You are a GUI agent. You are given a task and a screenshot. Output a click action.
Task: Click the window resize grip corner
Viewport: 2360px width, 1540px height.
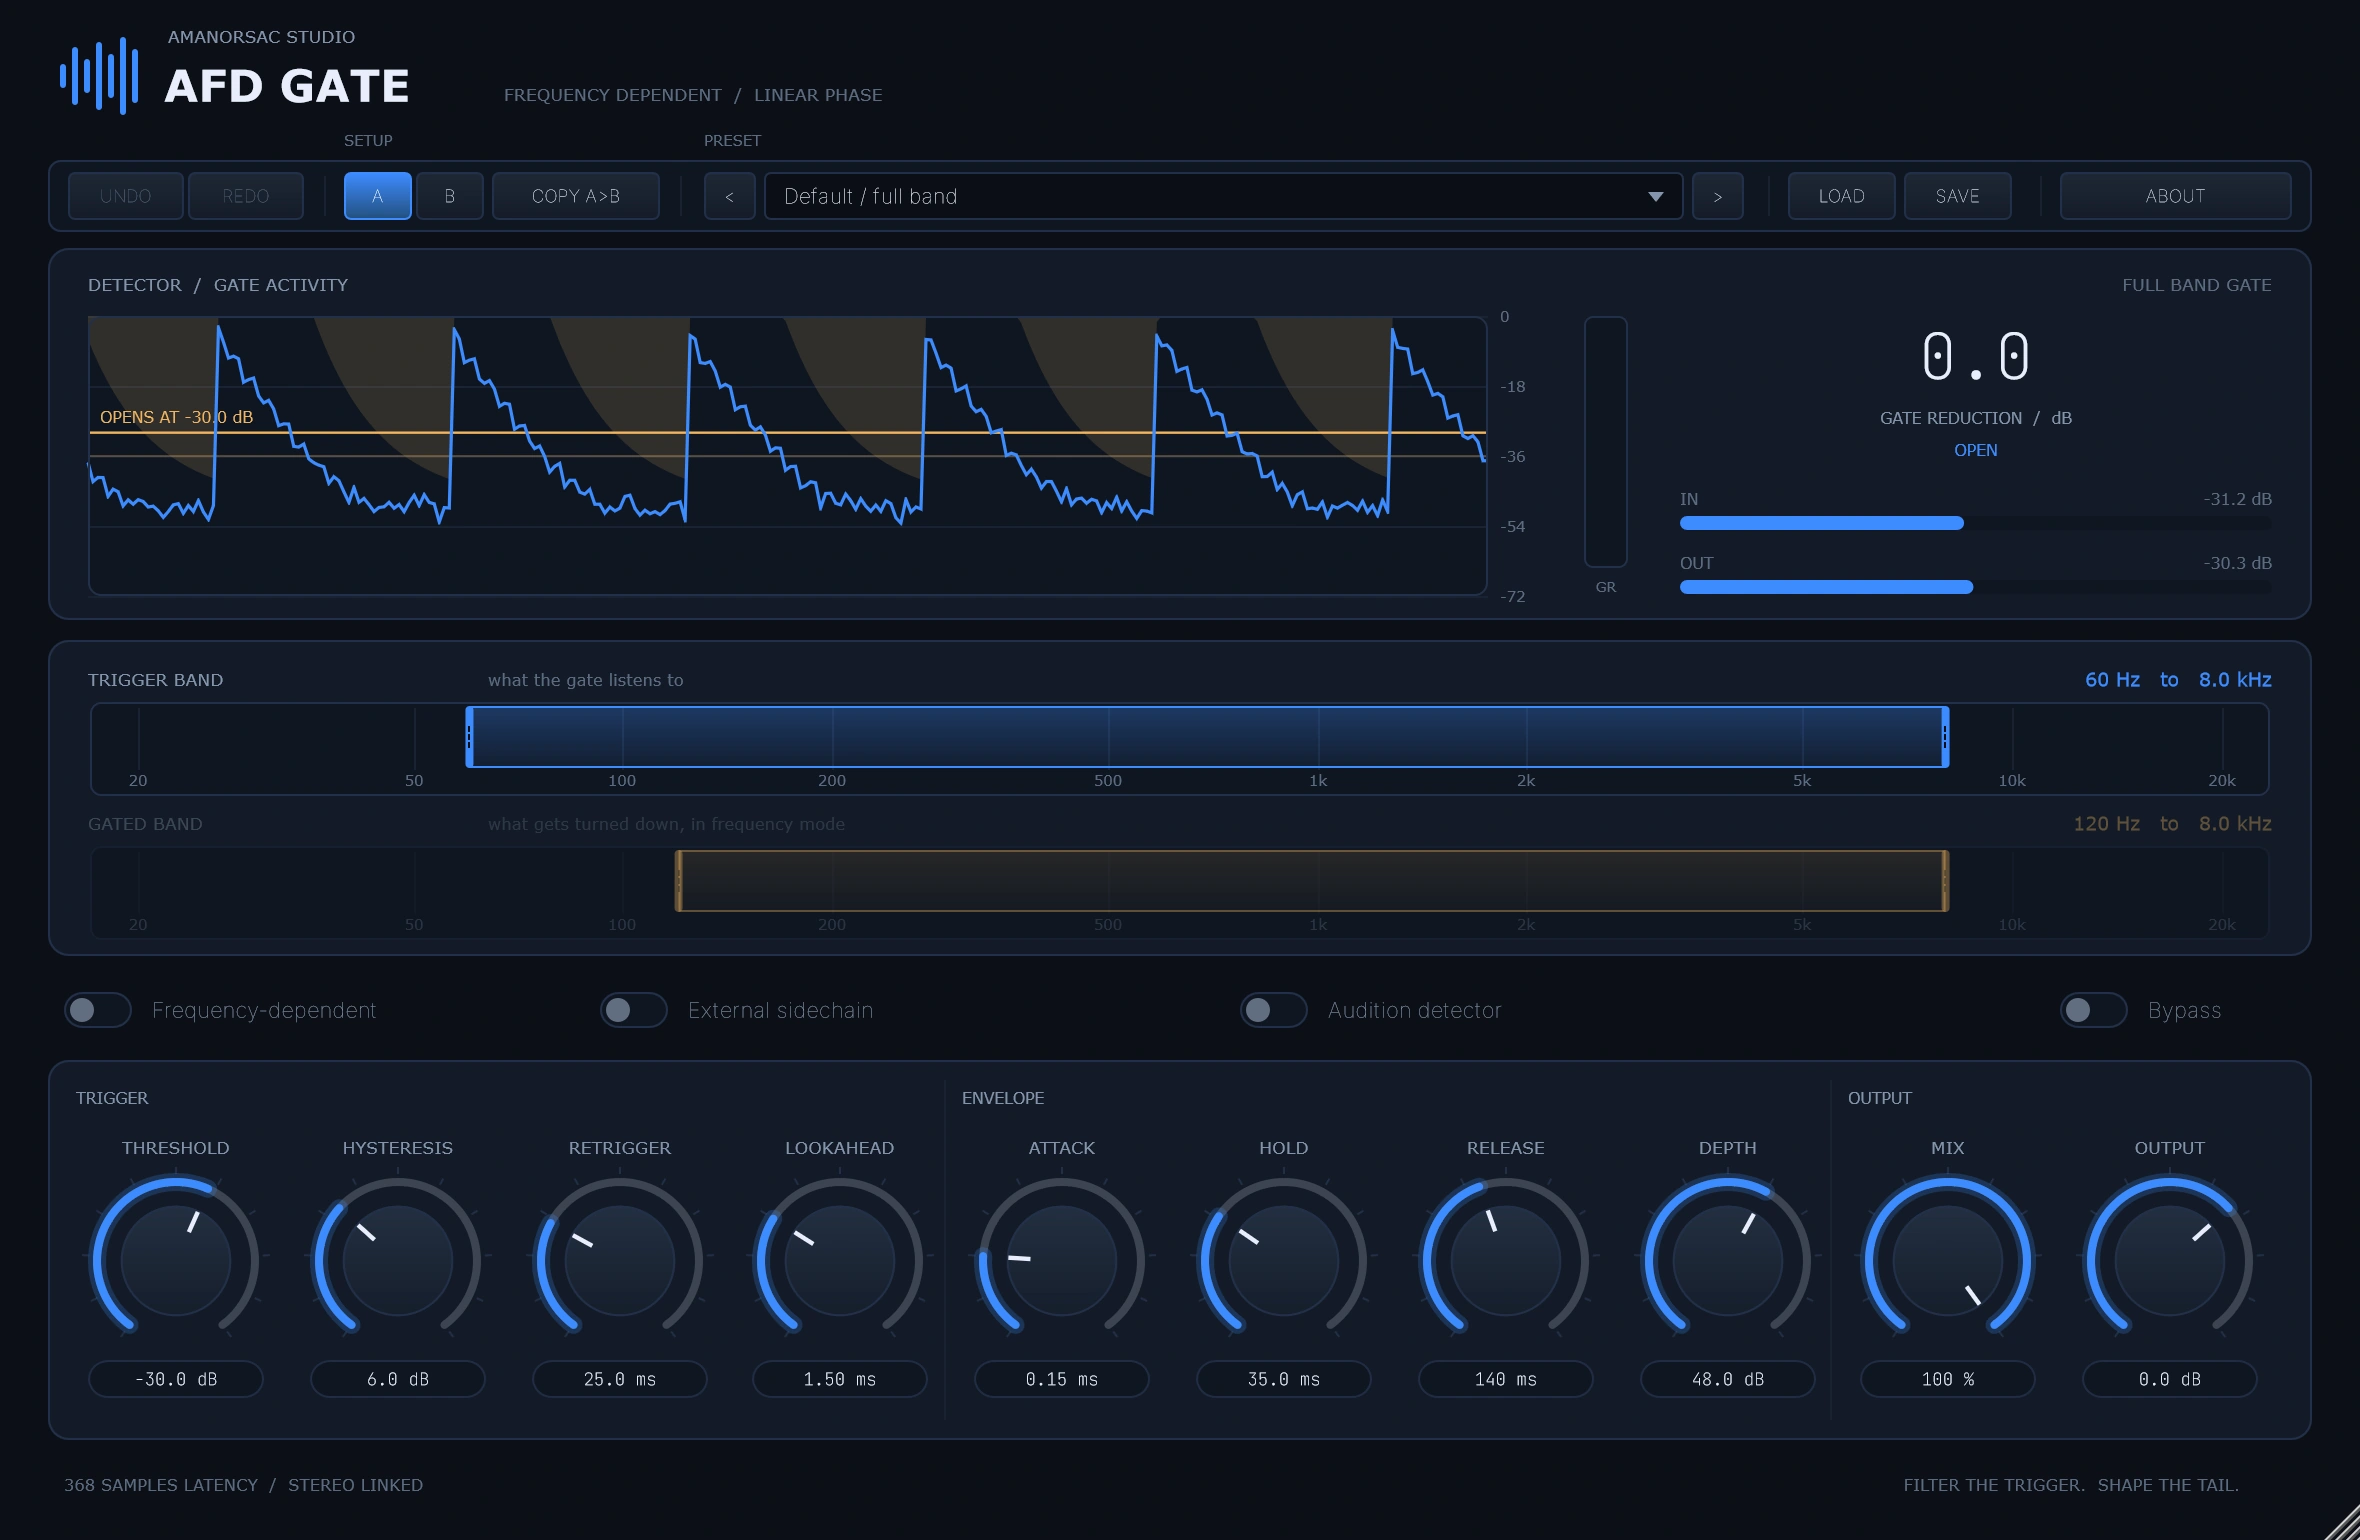pos(2342,1523)
